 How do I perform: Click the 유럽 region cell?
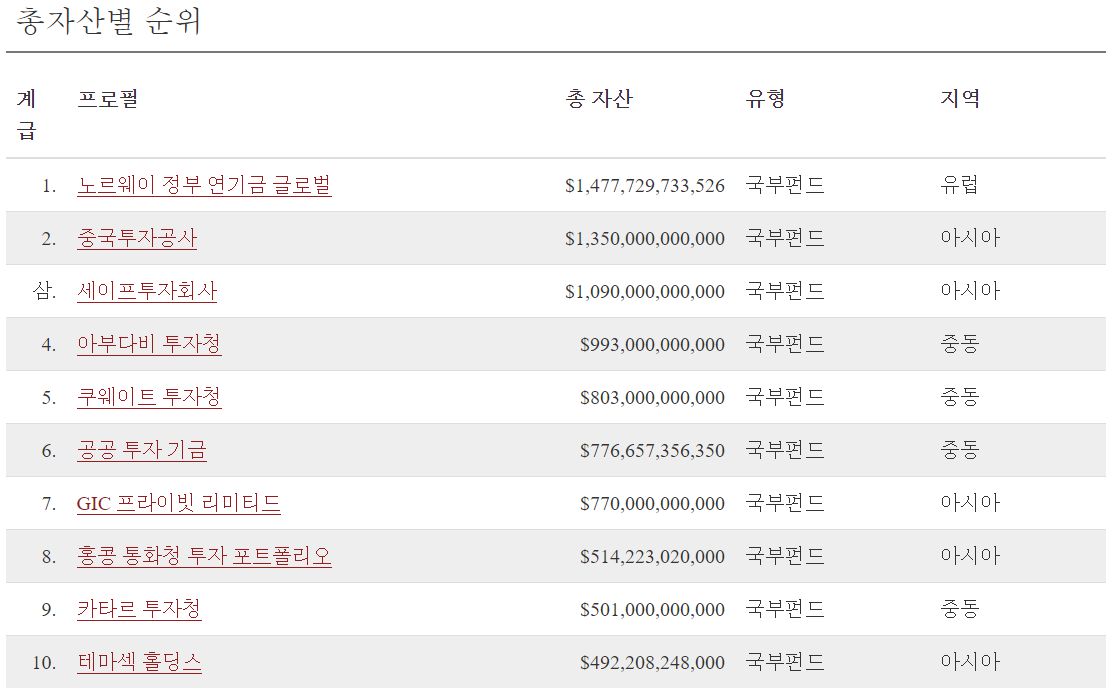click(x=959, y=185)
